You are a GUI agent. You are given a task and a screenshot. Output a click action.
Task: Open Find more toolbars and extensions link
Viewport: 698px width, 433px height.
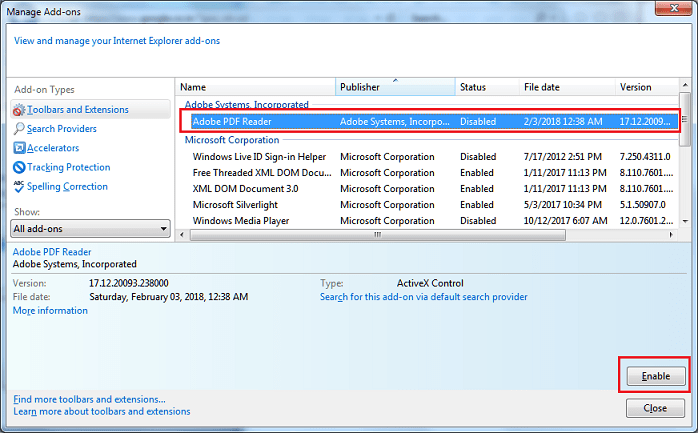89,399
